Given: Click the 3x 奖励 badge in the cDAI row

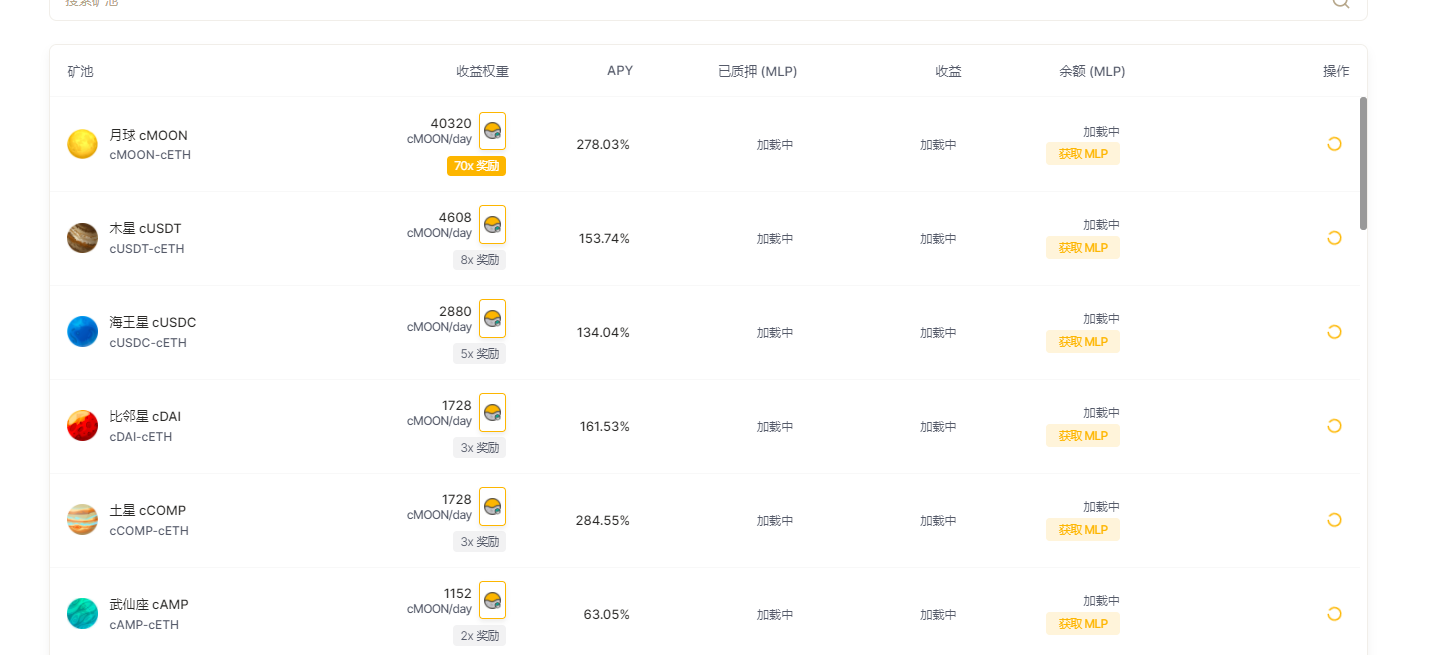Looking at the screenshot, I should coord(479,448).
